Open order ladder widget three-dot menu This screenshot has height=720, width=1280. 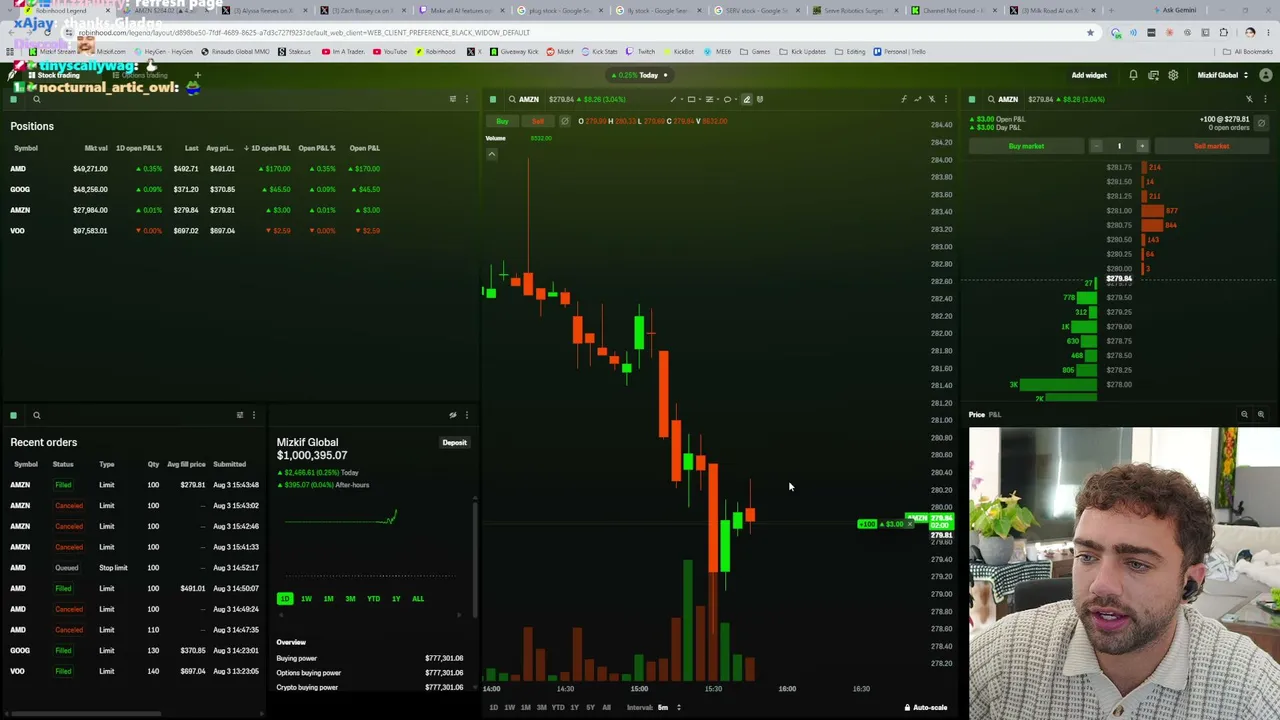coord(1265,99)
